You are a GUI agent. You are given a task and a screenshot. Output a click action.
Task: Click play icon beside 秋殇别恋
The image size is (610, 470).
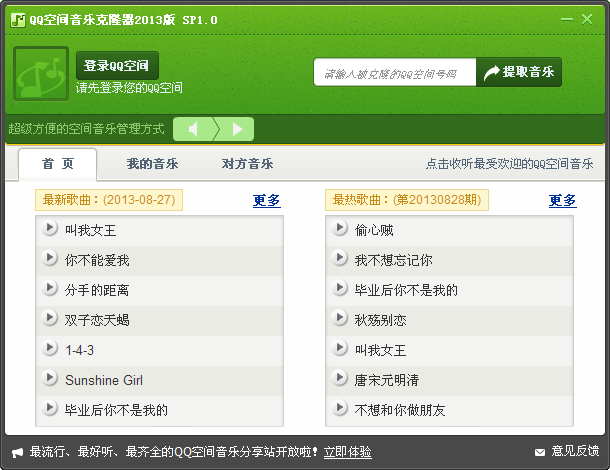point(340,319)
